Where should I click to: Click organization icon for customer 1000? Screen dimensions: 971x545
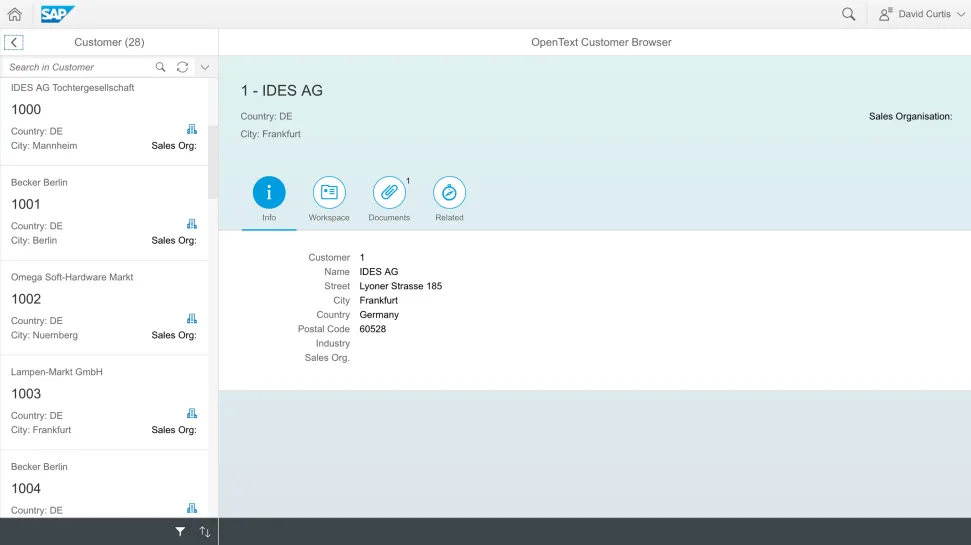192,129
